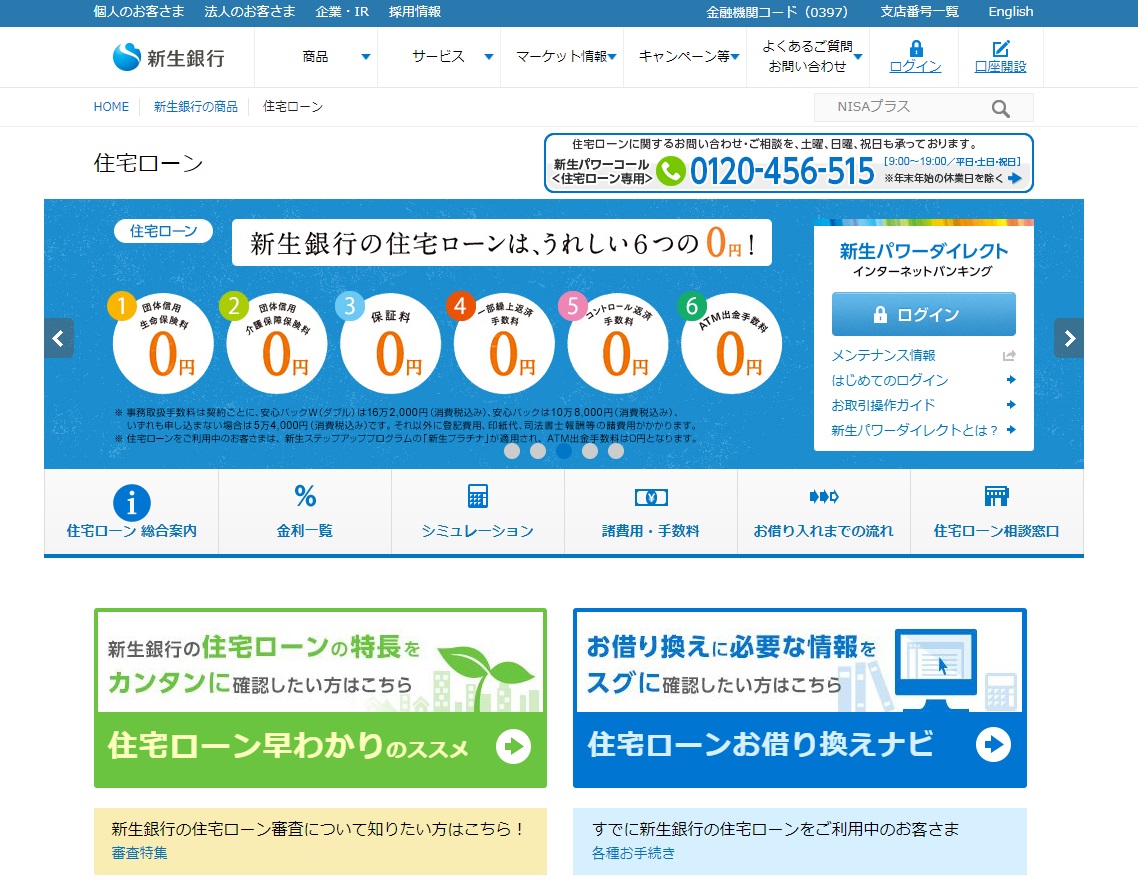Click the Shinsei Bank logo
The image size is (1138, 891).
(168, 57)
